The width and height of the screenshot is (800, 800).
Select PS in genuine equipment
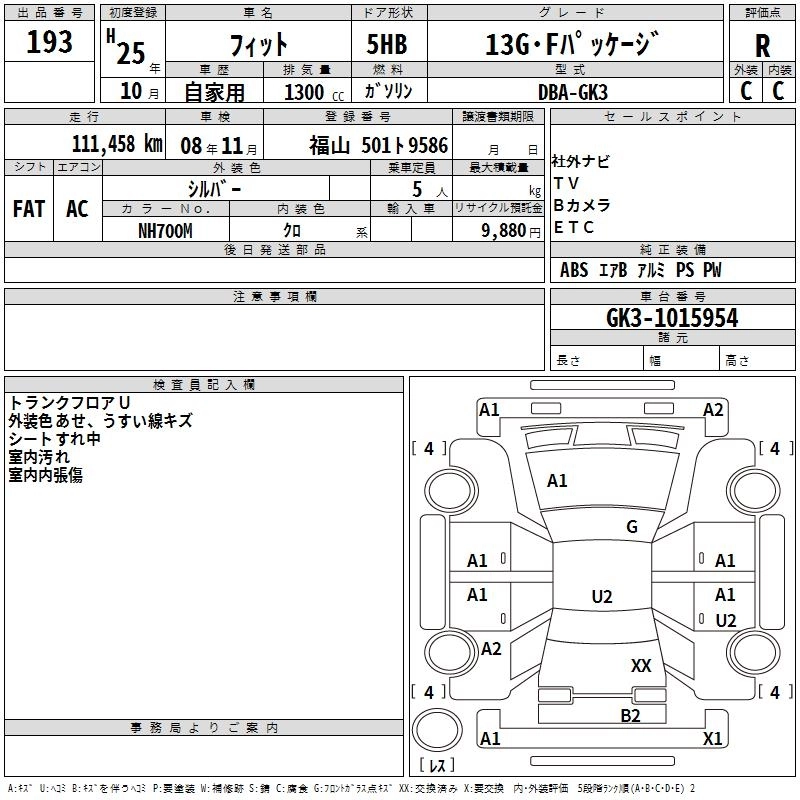point(685,270)
